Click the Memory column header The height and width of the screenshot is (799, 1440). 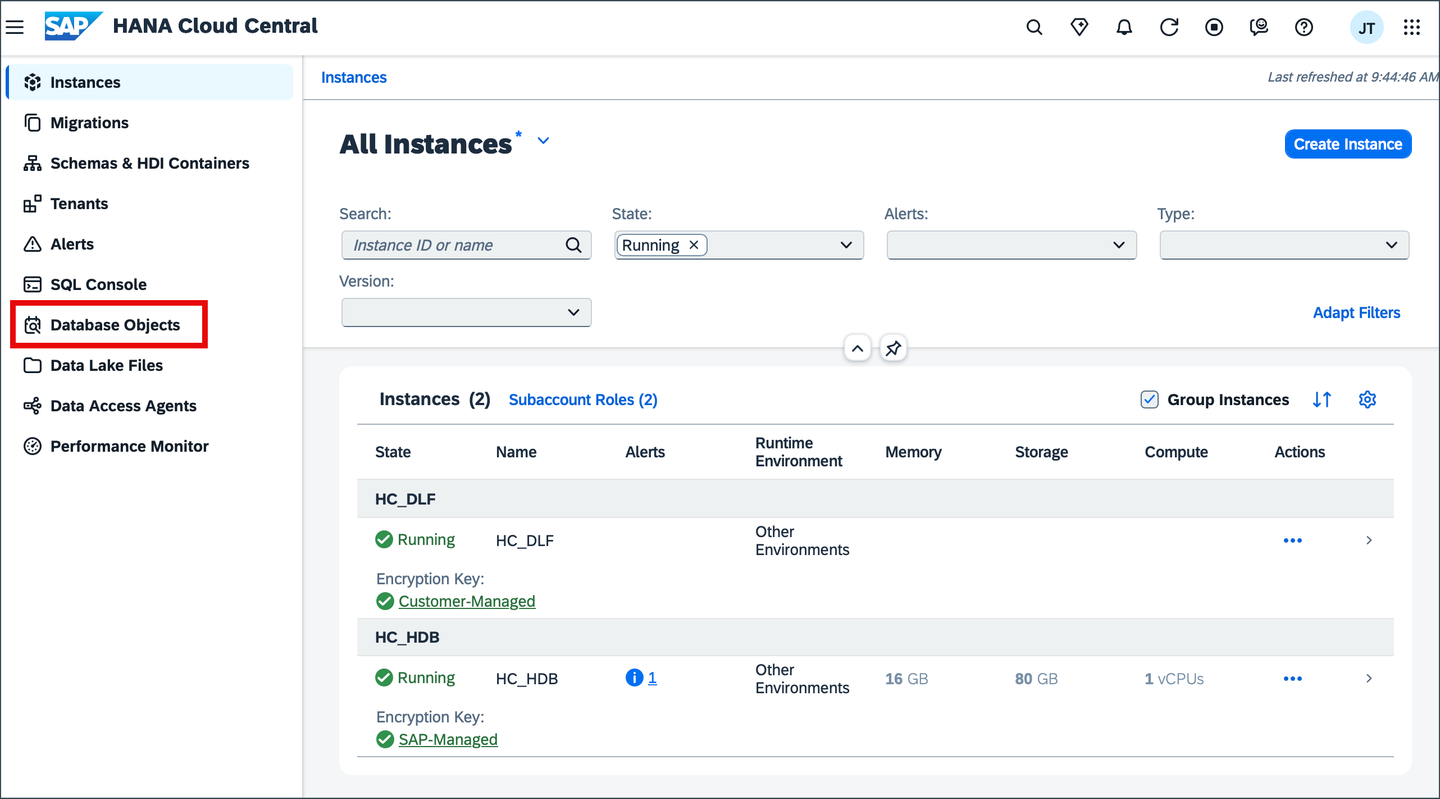tap(913, 452)
